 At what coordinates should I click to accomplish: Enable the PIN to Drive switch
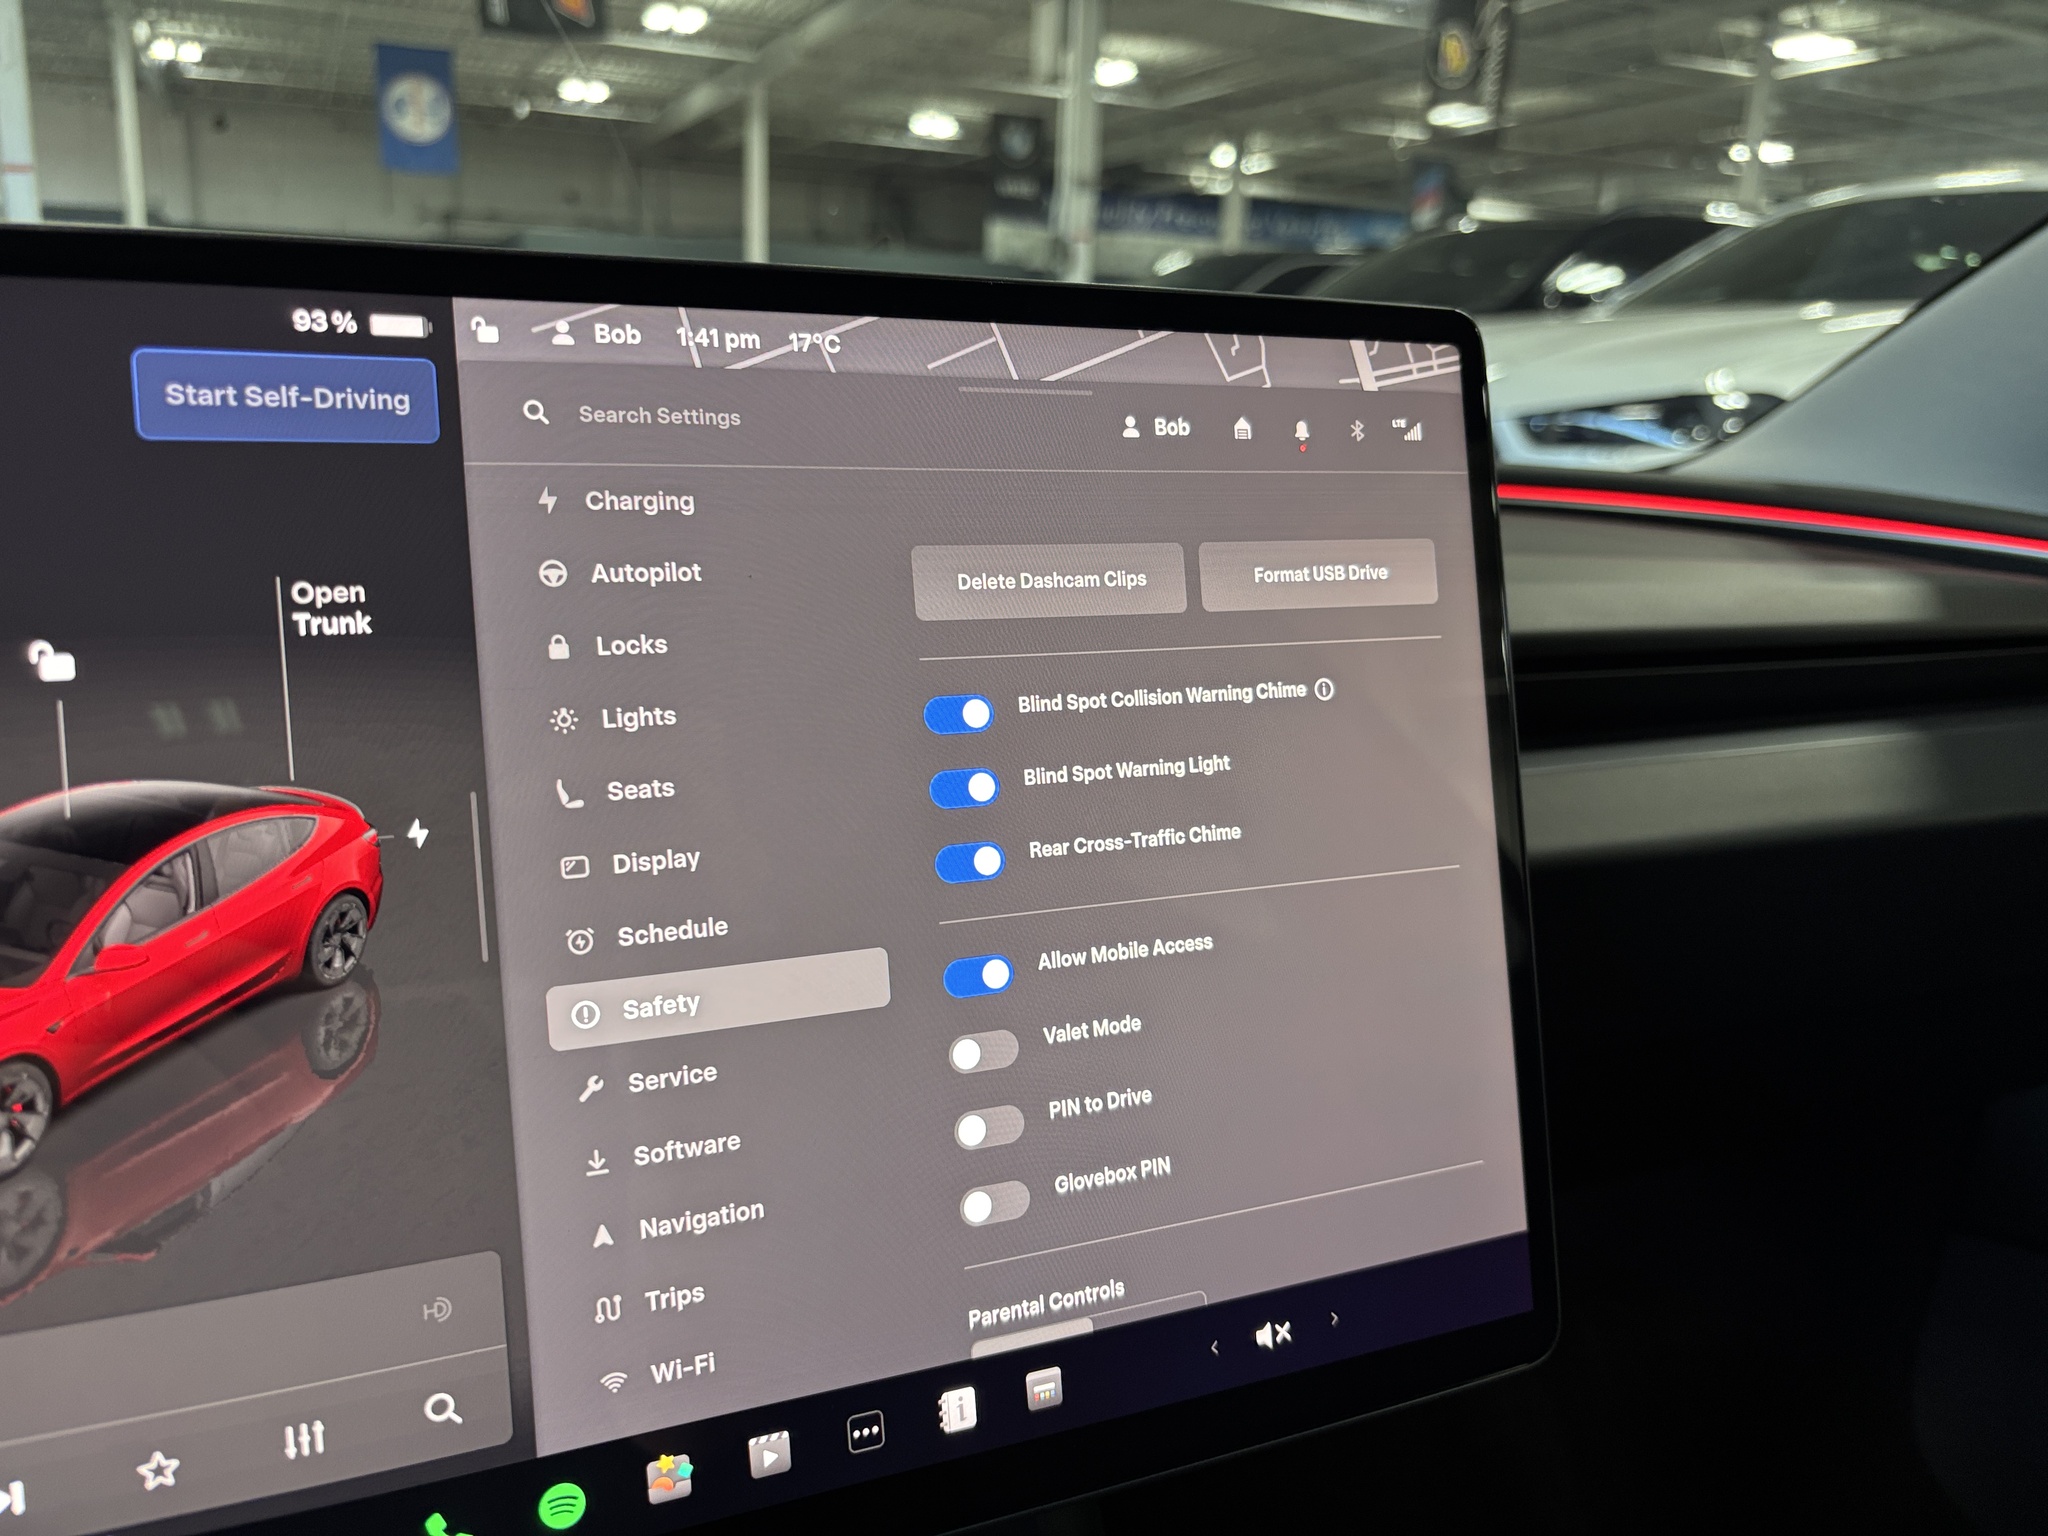pyautogui.click(x=988, y=1128)
